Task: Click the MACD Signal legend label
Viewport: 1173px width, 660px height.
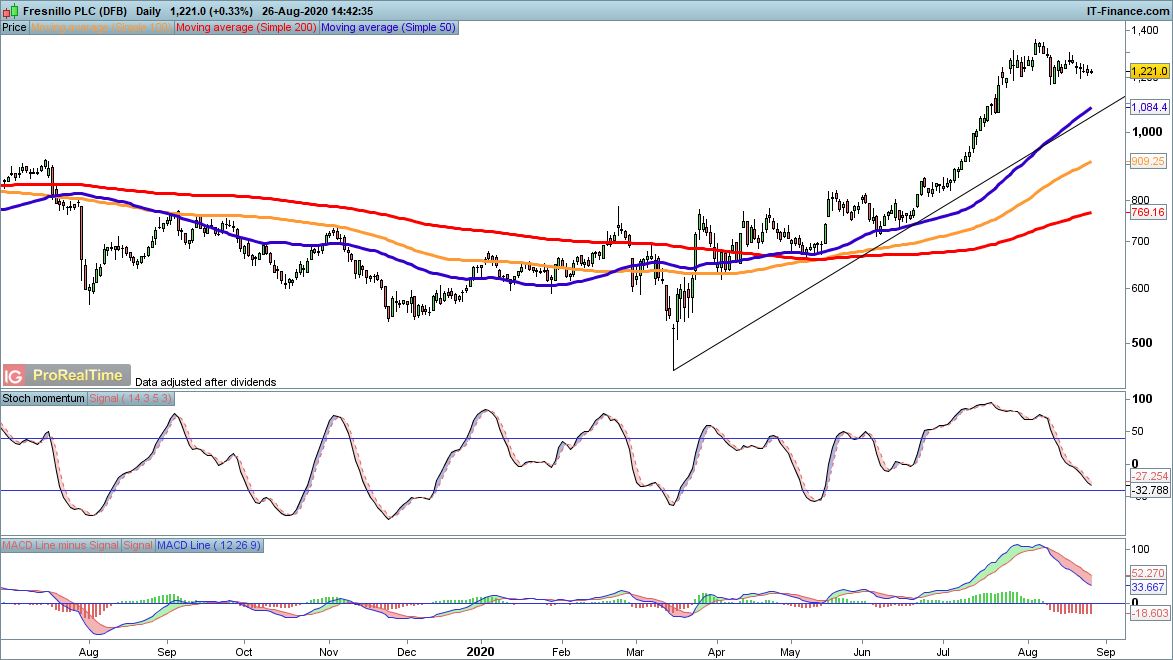Action: click(138, 545)
